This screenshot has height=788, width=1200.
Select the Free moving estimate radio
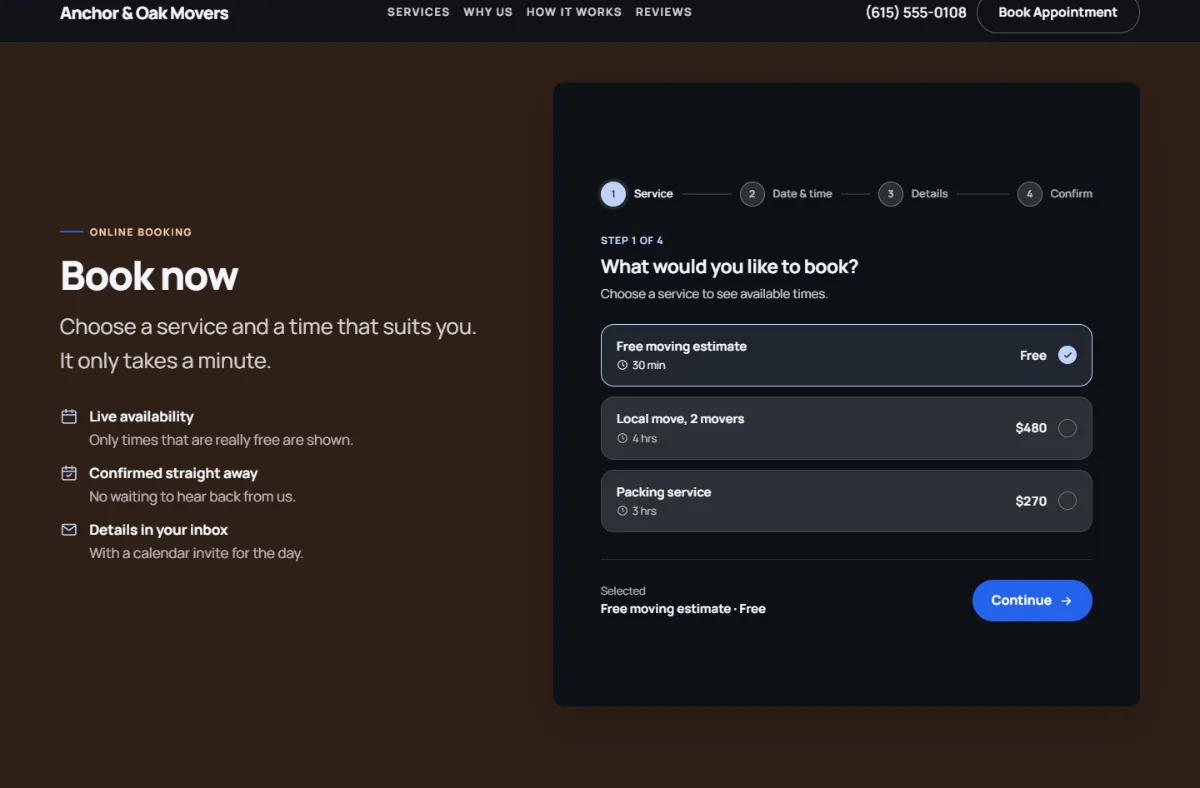click(x=1067, y=355)
